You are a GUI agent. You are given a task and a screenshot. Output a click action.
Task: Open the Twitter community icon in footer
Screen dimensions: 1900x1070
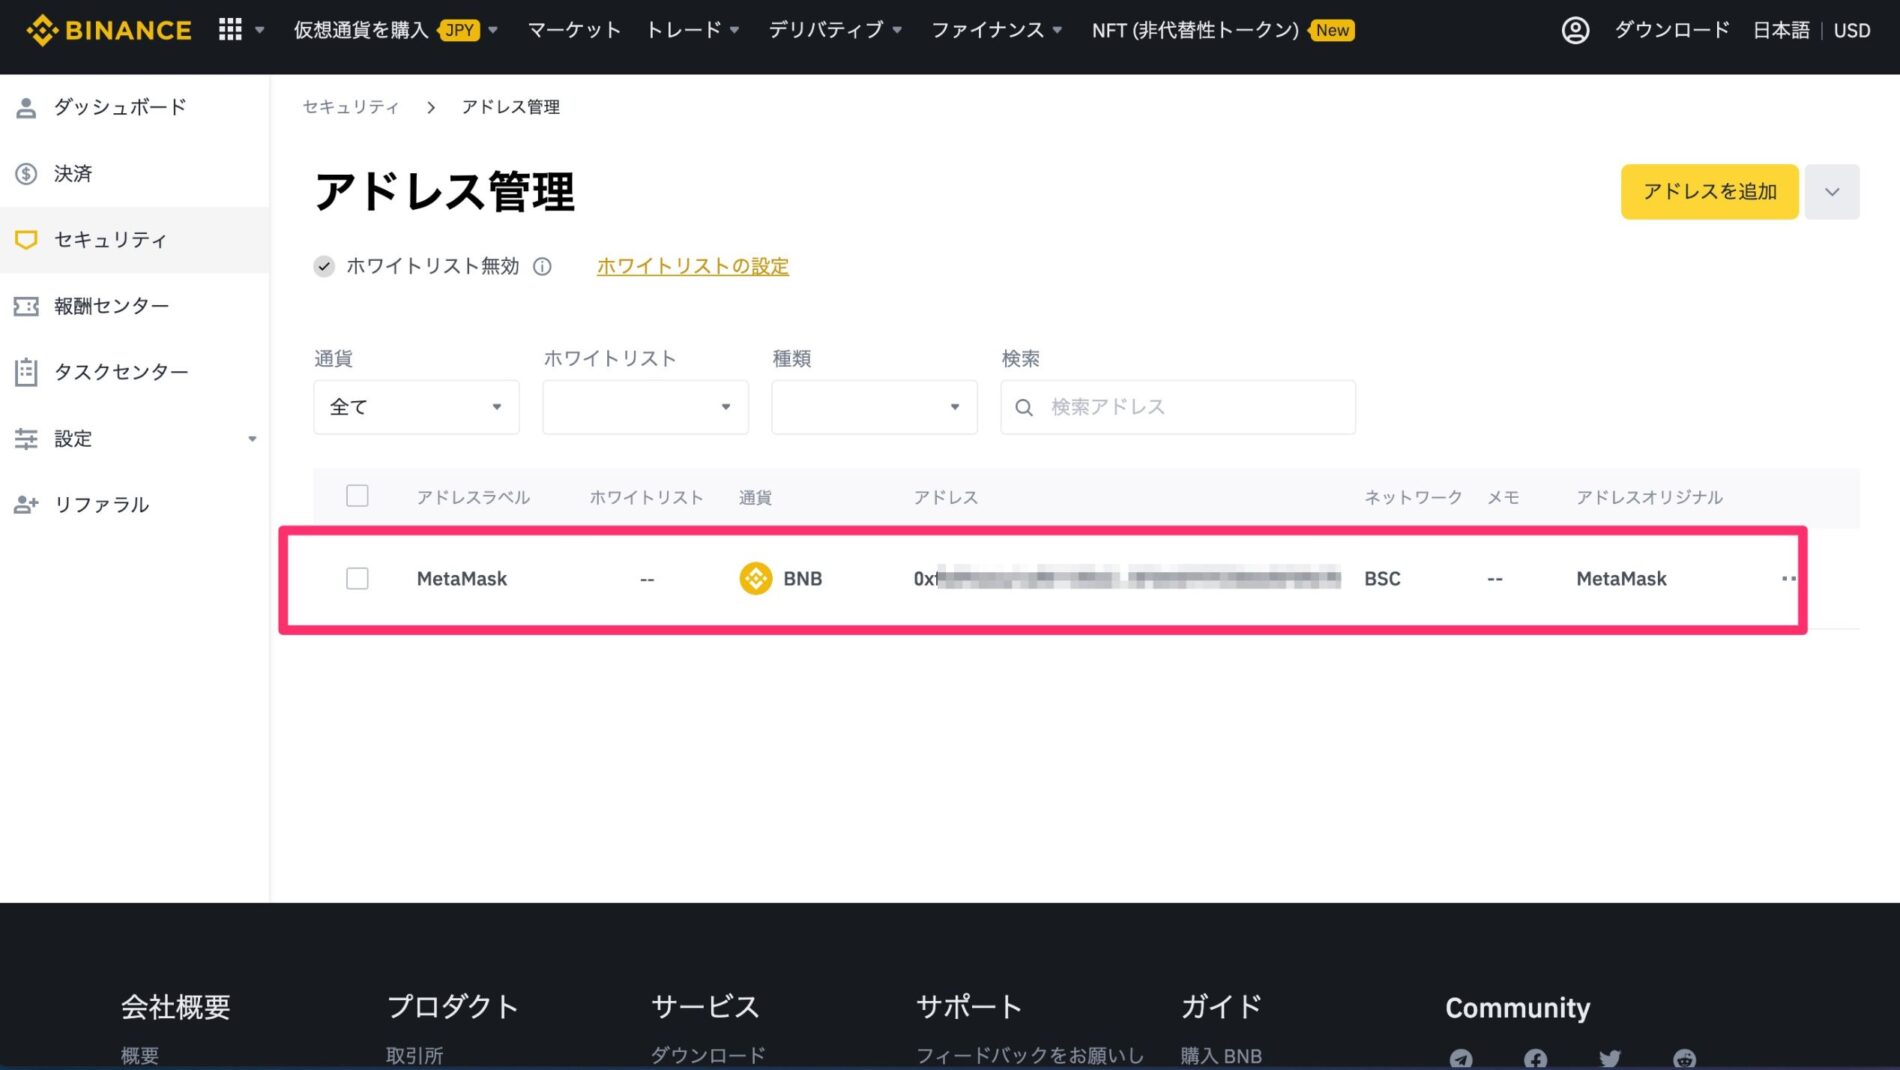[1610, 1058]
